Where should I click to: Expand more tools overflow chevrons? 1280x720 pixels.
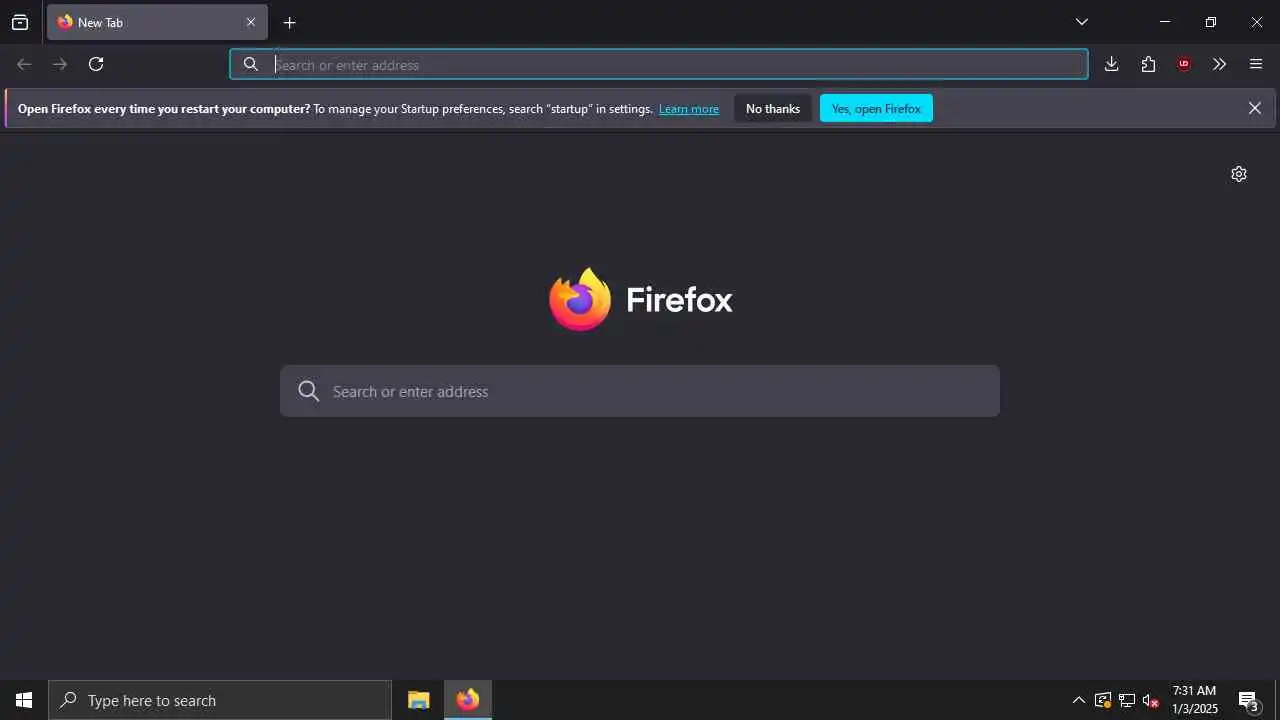(x=1219, y=64)
